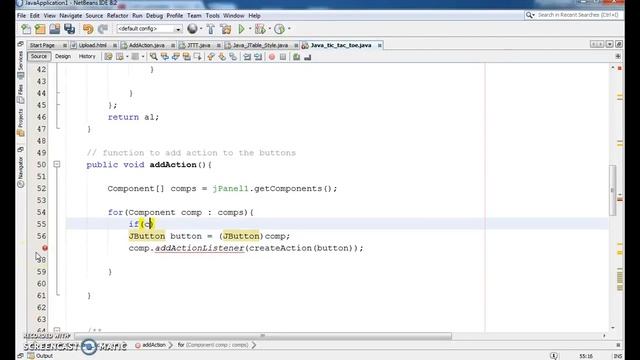This screenshot has height=360, width=640.
Task: Toggle Rectangular Selection icon
Action: [x=198, y=57]
